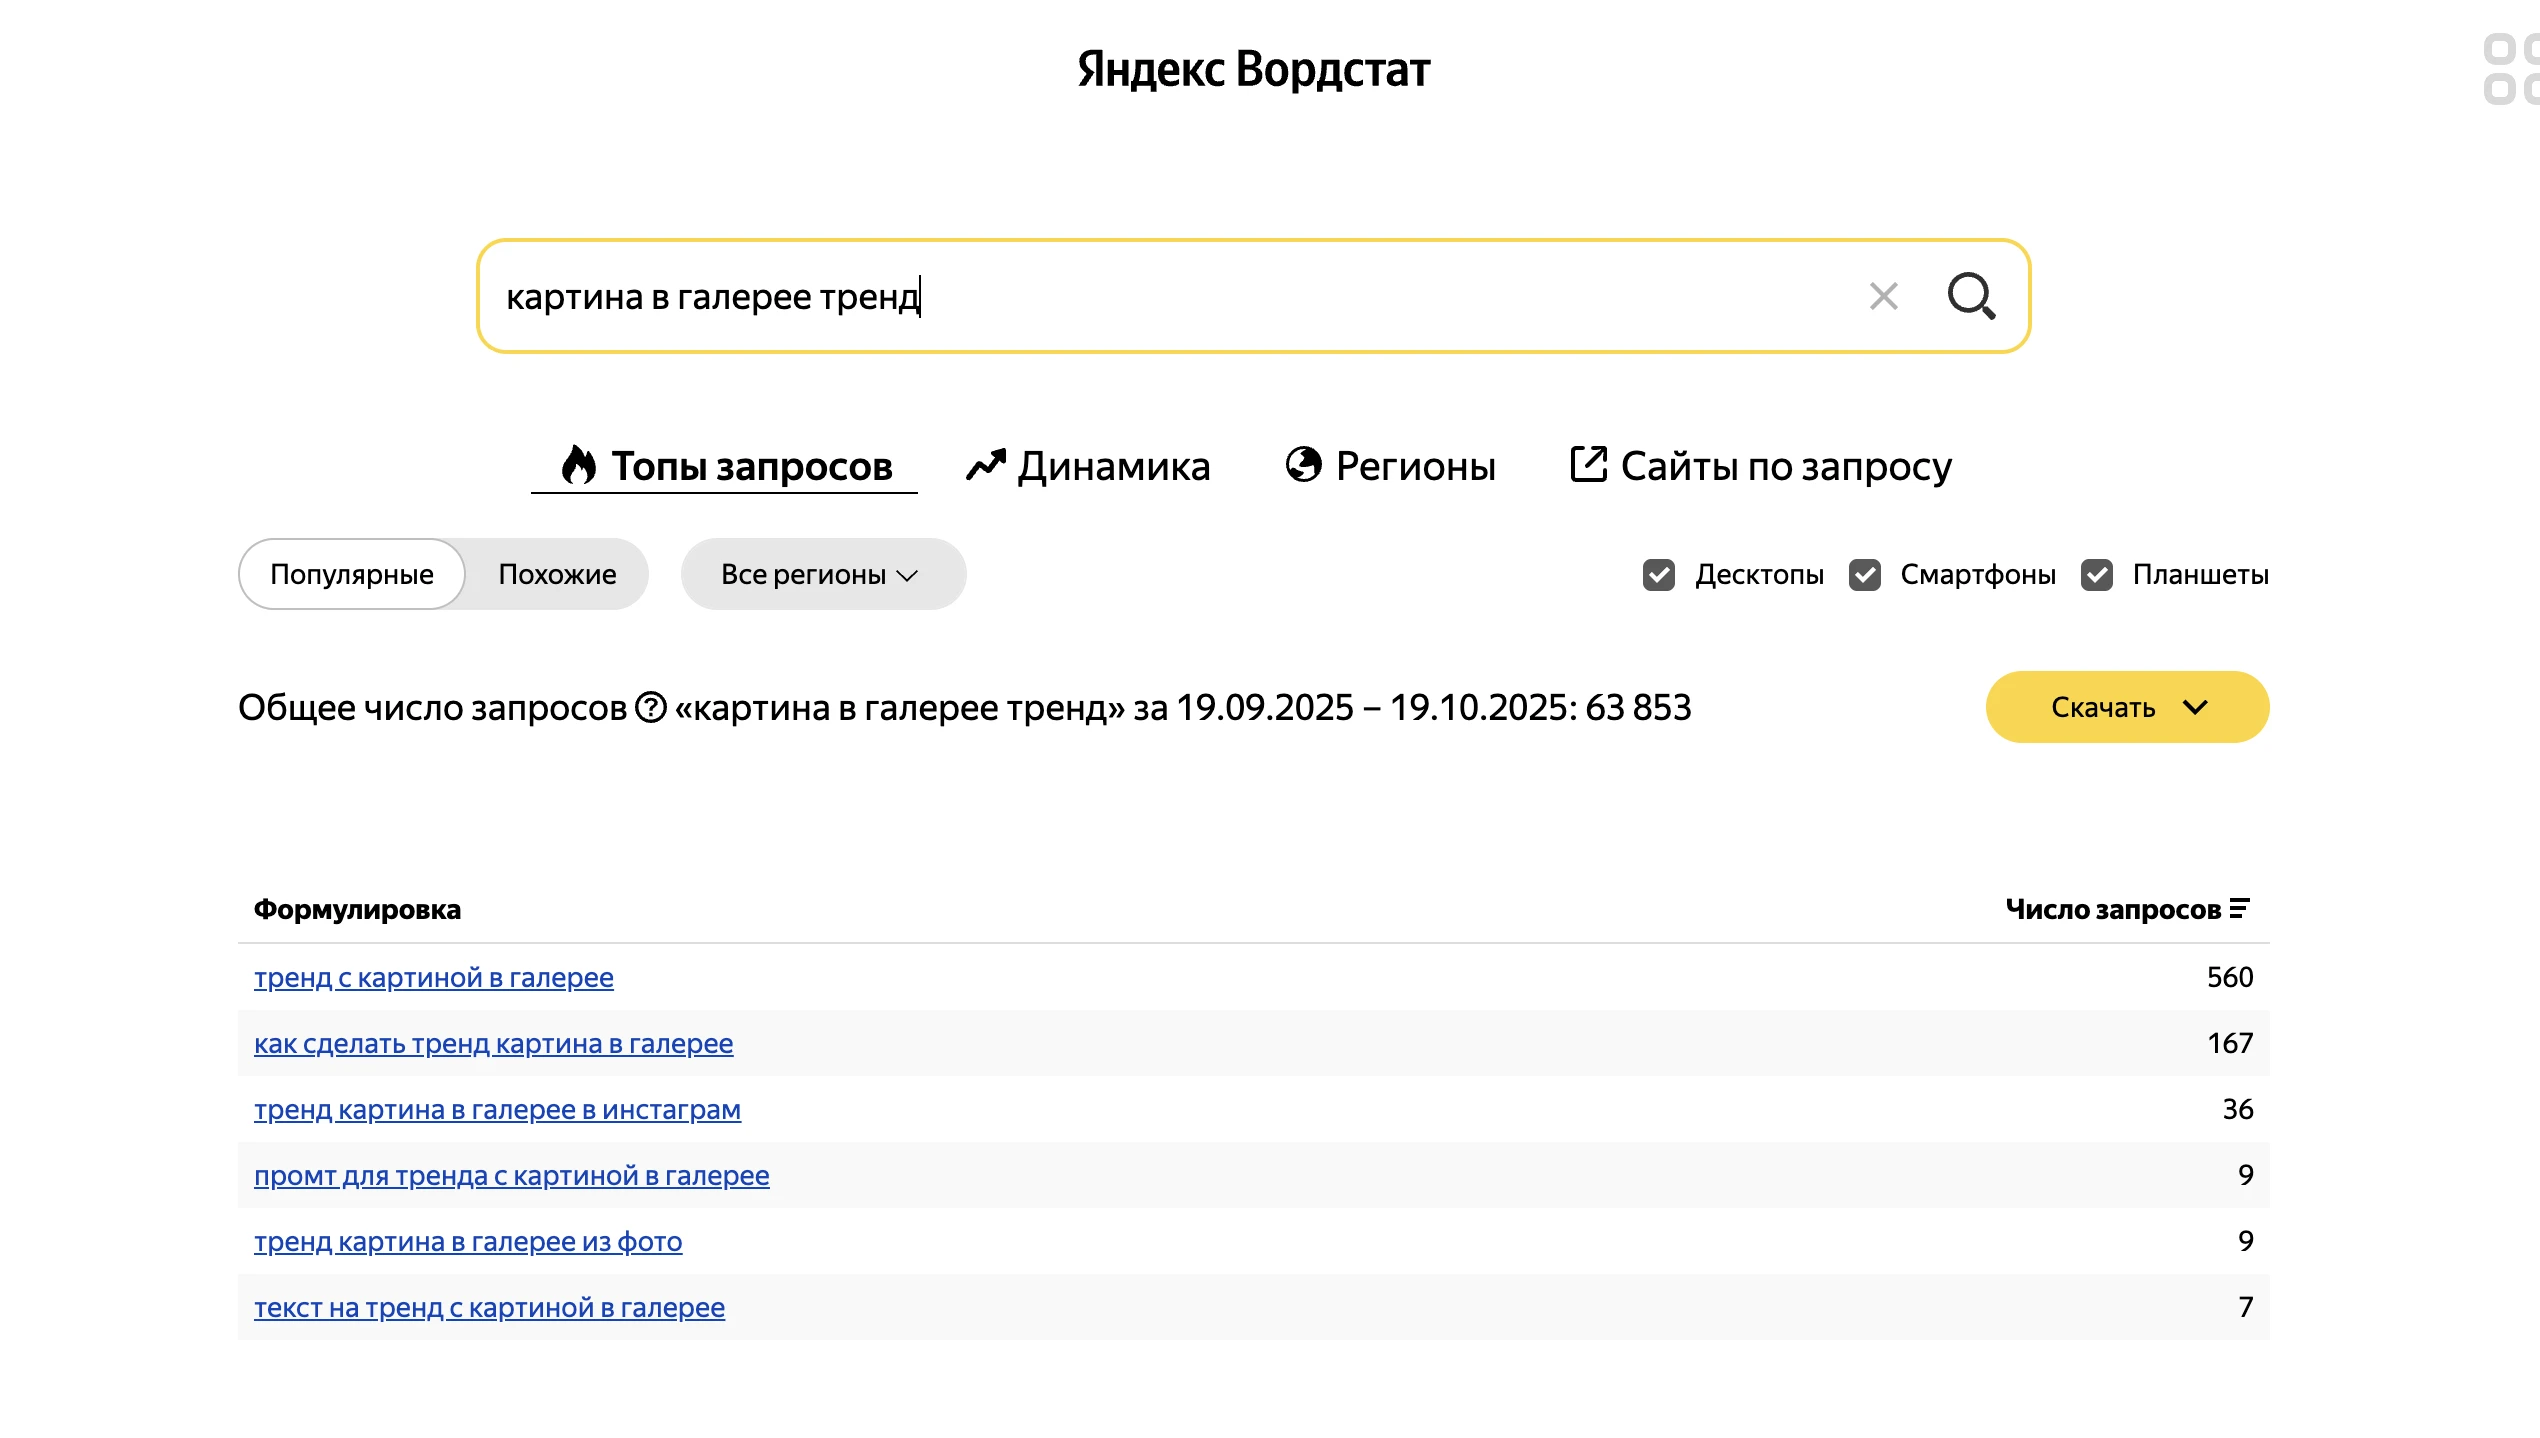Image resolution: width=2540 pixels, height=1438 pixels.
Task: Open the Скачать download dropdown
Action: coord(2126,707)
